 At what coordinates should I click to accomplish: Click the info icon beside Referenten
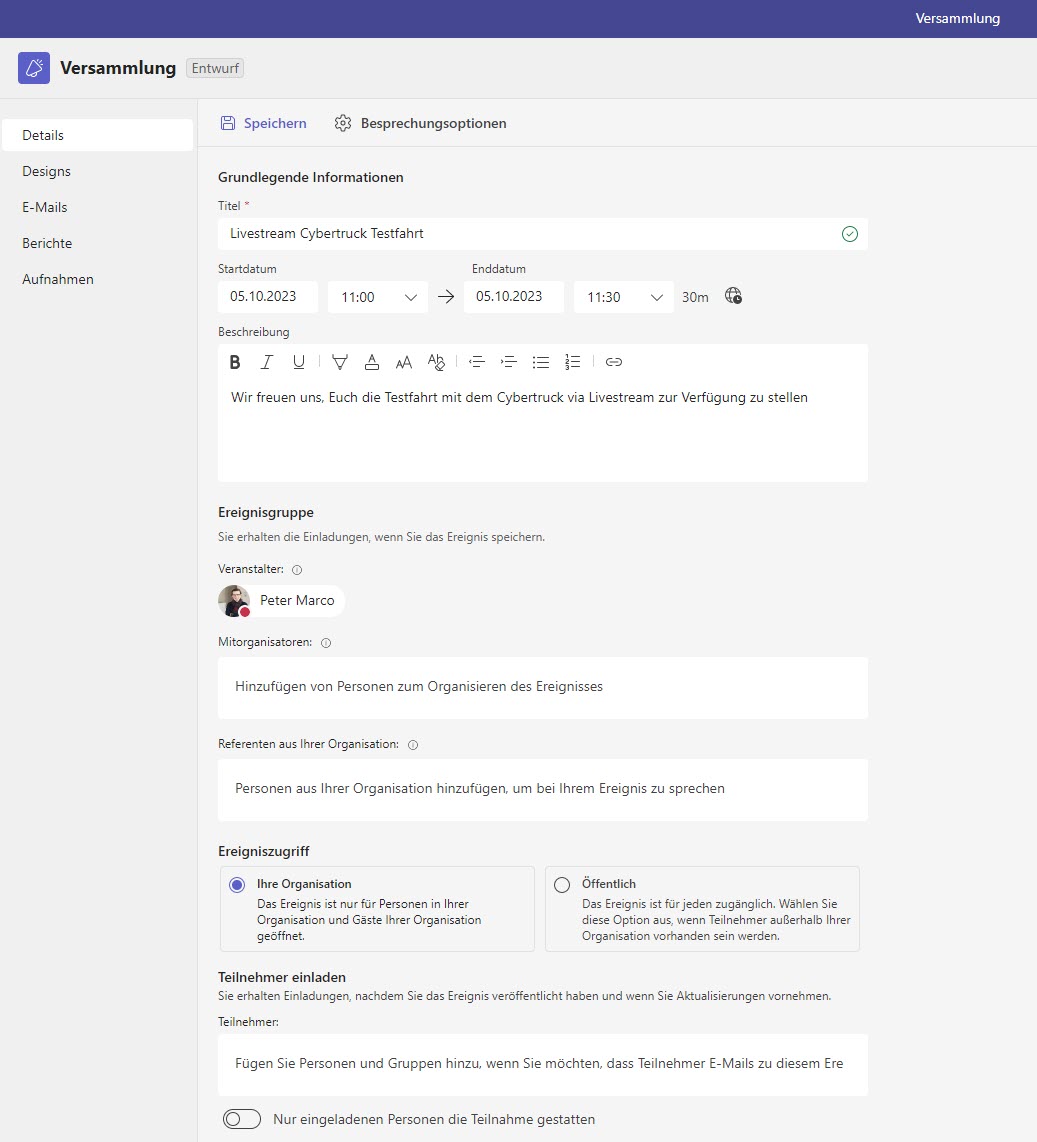(x=413, y=745)
